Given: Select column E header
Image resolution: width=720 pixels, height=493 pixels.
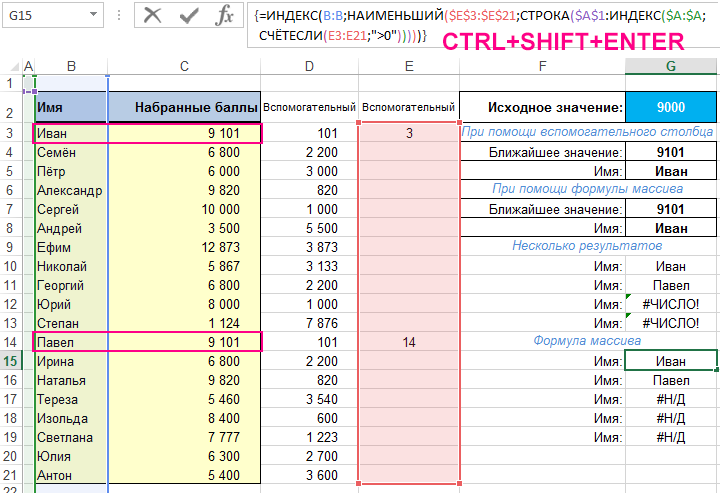Looking at the screenshot, I should 409,66.
